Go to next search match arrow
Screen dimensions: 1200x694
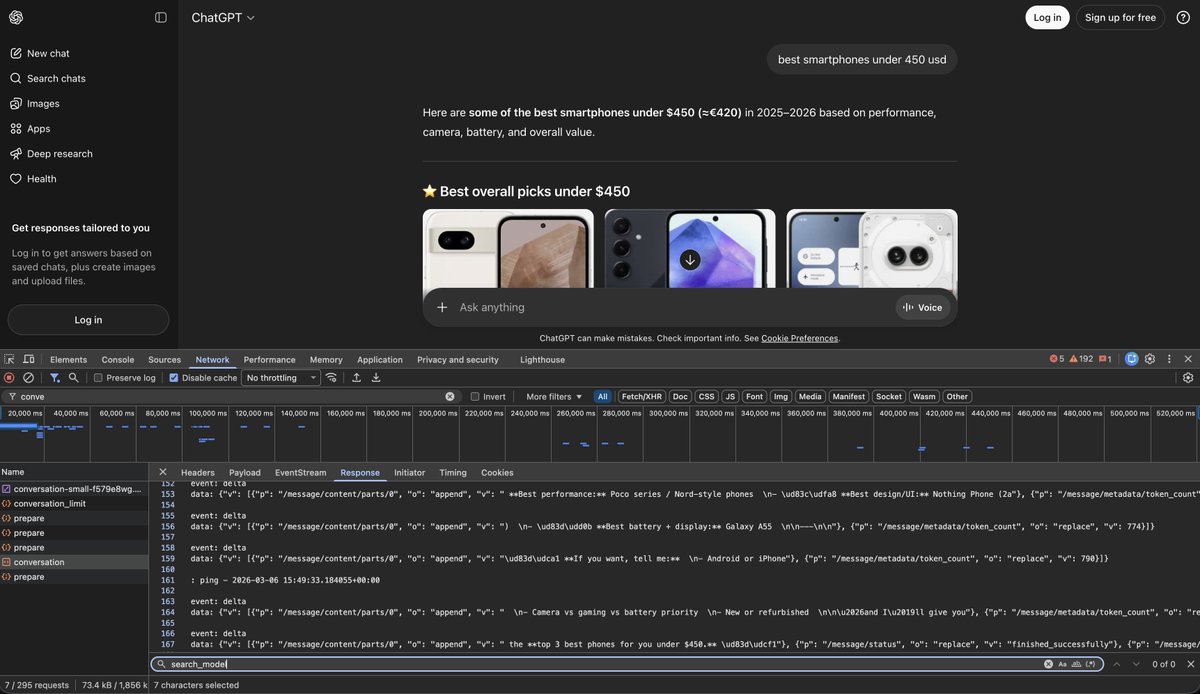(1136, 664)
